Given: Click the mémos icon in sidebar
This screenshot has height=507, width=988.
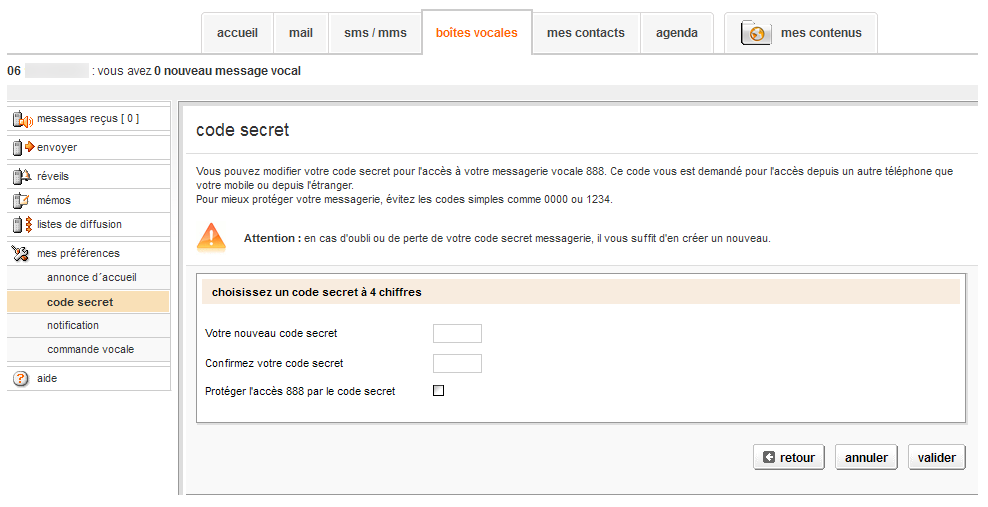Looking at the screenshot, I should coord(22,201).
